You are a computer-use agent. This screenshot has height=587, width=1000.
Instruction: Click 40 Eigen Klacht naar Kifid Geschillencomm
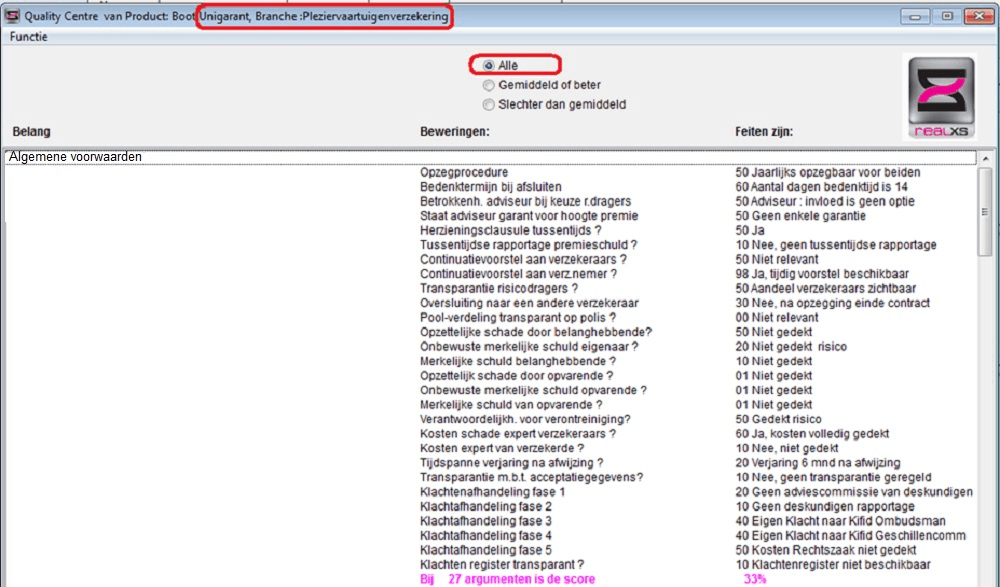coord(851,536)
